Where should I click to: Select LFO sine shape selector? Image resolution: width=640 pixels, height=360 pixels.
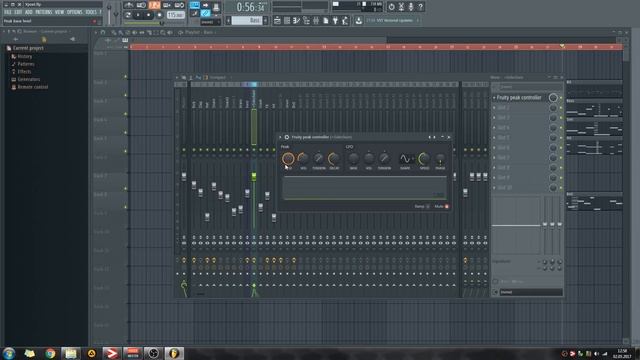pos(405,158)
